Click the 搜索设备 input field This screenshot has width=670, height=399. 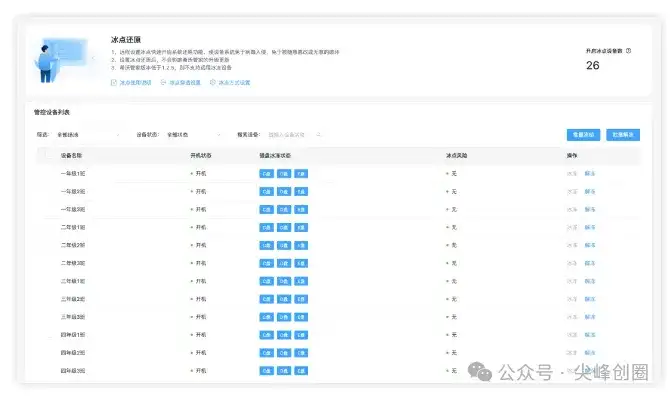295,135
